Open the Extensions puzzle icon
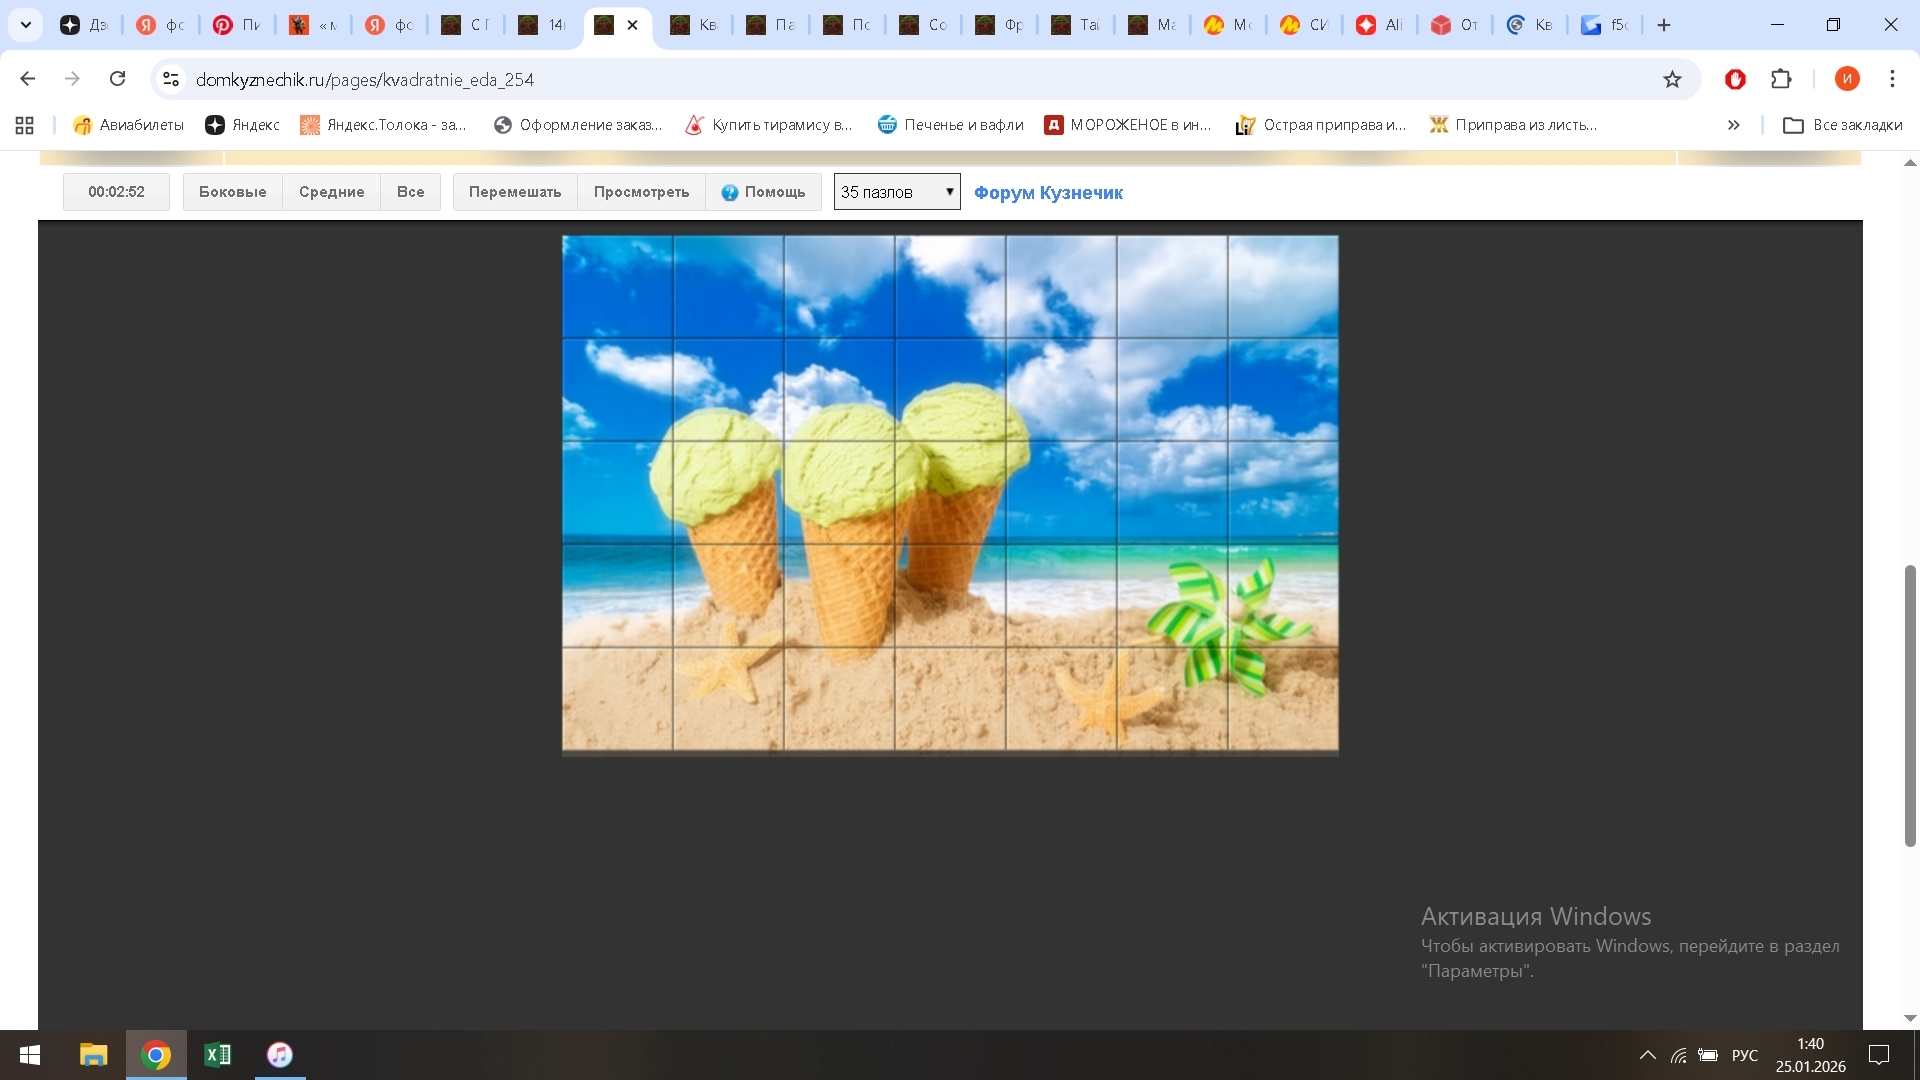1920x1080 pixels. point(1781,79)
